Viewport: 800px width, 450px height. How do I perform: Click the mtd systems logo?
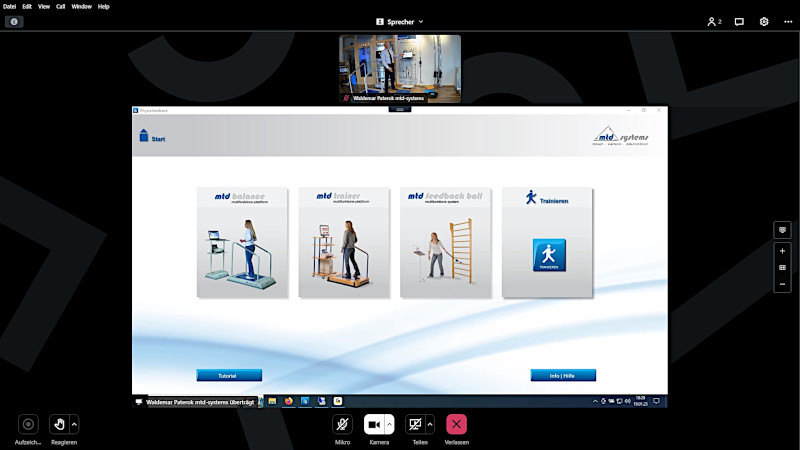pyautogui.click(x=620, y=136)
